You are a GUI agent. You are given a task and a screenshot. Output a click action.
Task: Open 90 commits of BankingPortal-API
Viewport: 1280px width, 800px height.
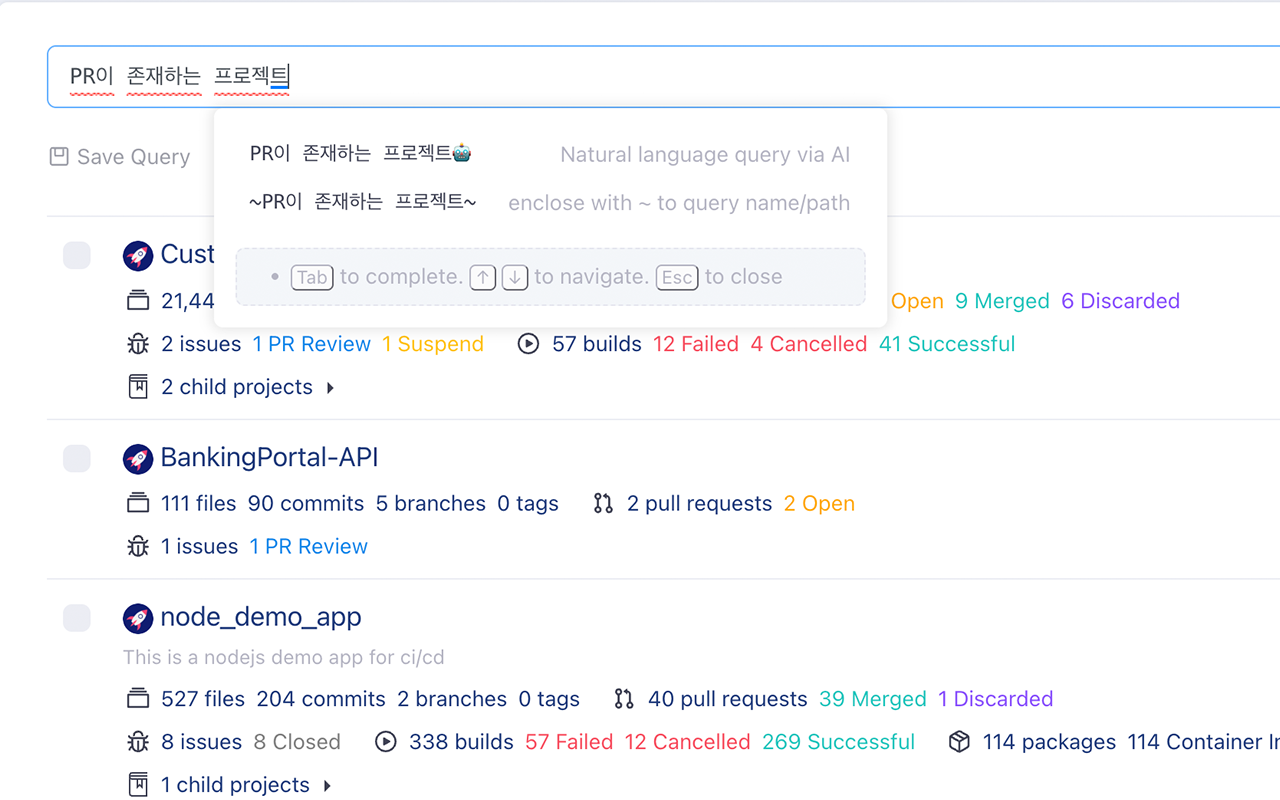[x=306, y=503]
